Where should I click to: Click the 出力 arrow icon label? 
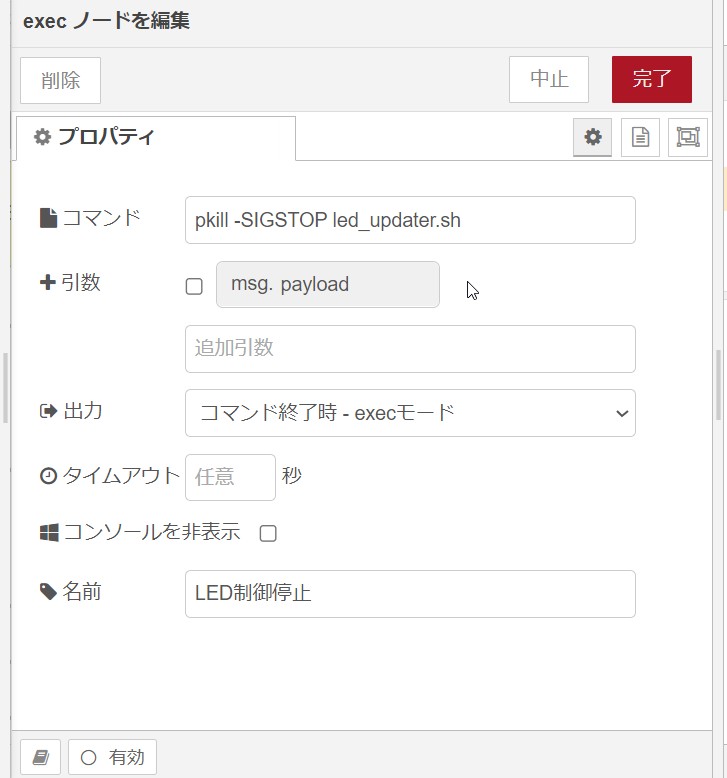click(x=48, y=411)
